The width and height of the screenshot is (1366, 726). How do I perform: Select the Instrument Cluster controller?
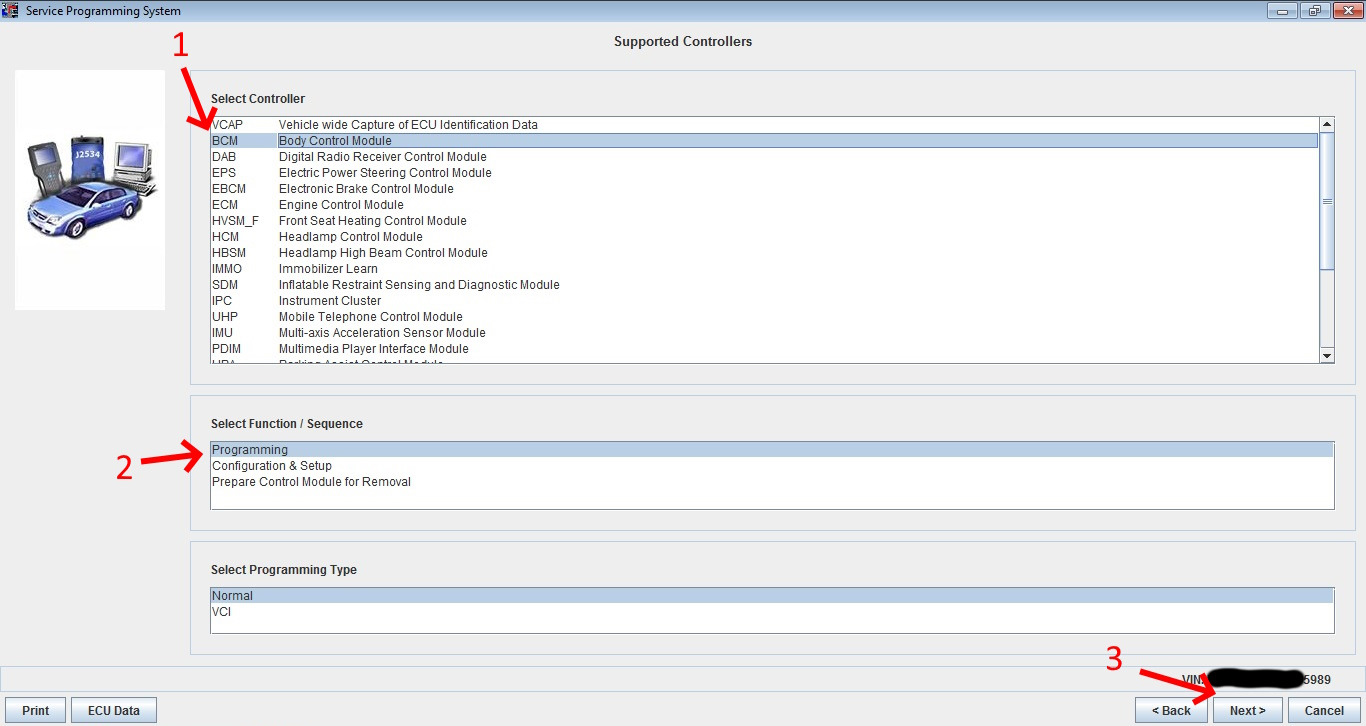(765, 301)
